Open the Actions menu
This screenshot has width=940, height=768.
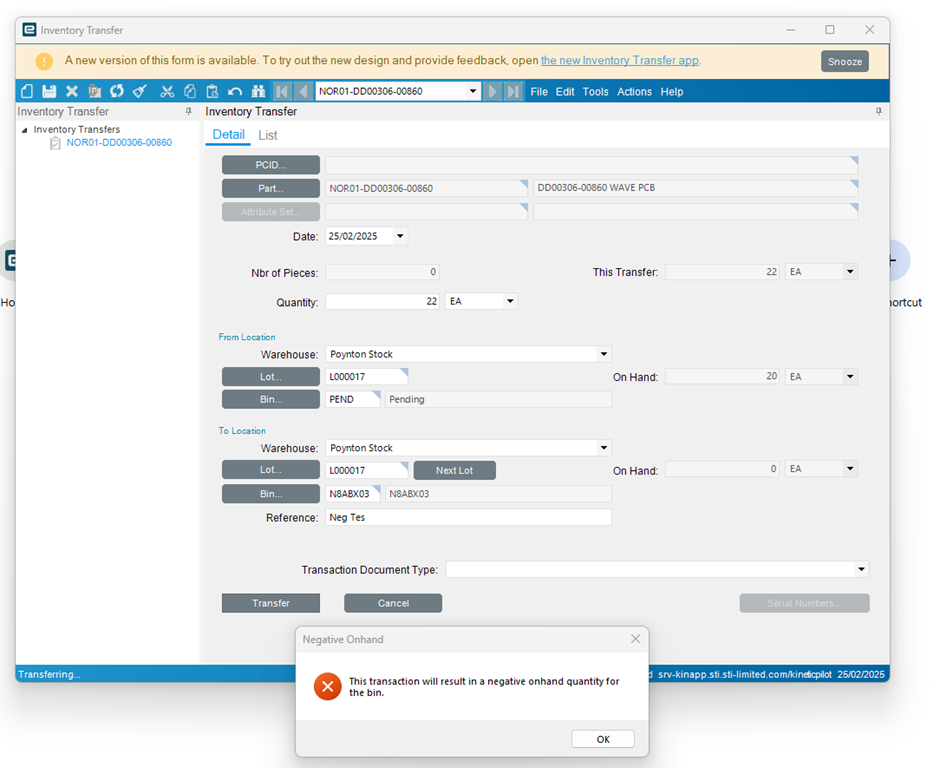point(634,92)
